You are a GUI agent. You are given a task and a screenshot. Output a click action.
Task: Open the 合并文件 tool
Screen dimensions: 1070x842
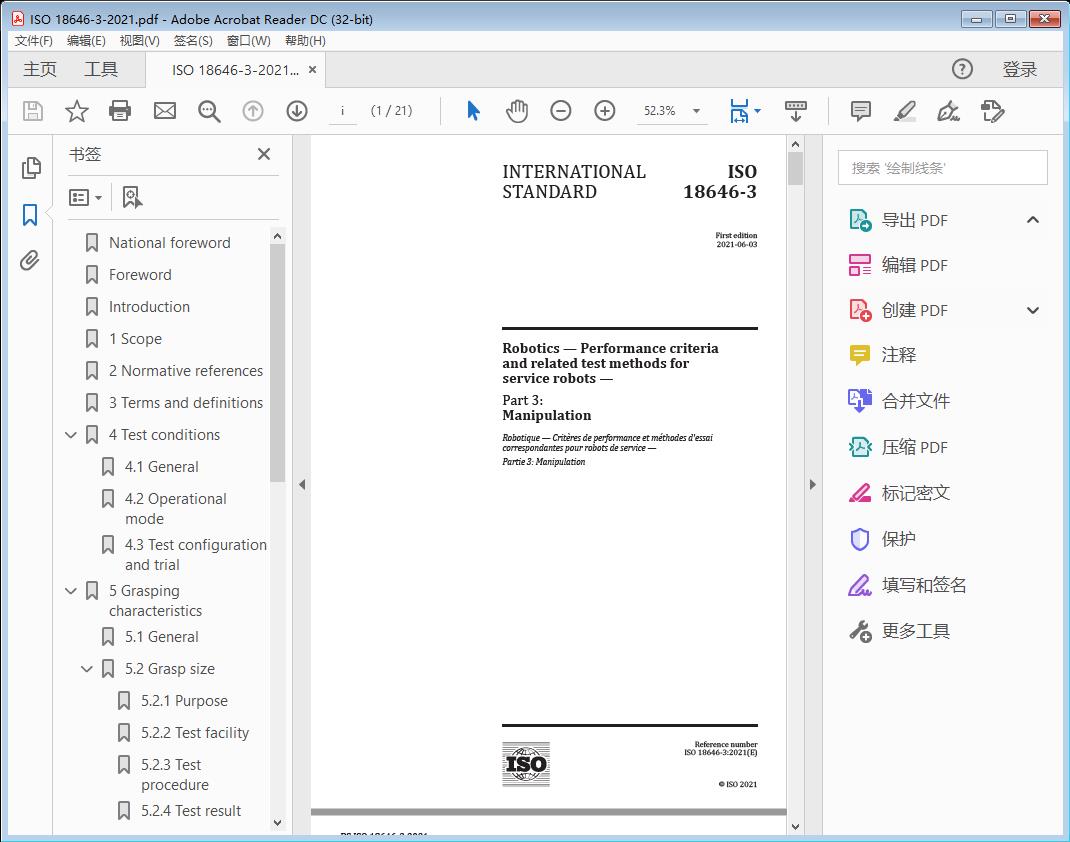(915, 401)
